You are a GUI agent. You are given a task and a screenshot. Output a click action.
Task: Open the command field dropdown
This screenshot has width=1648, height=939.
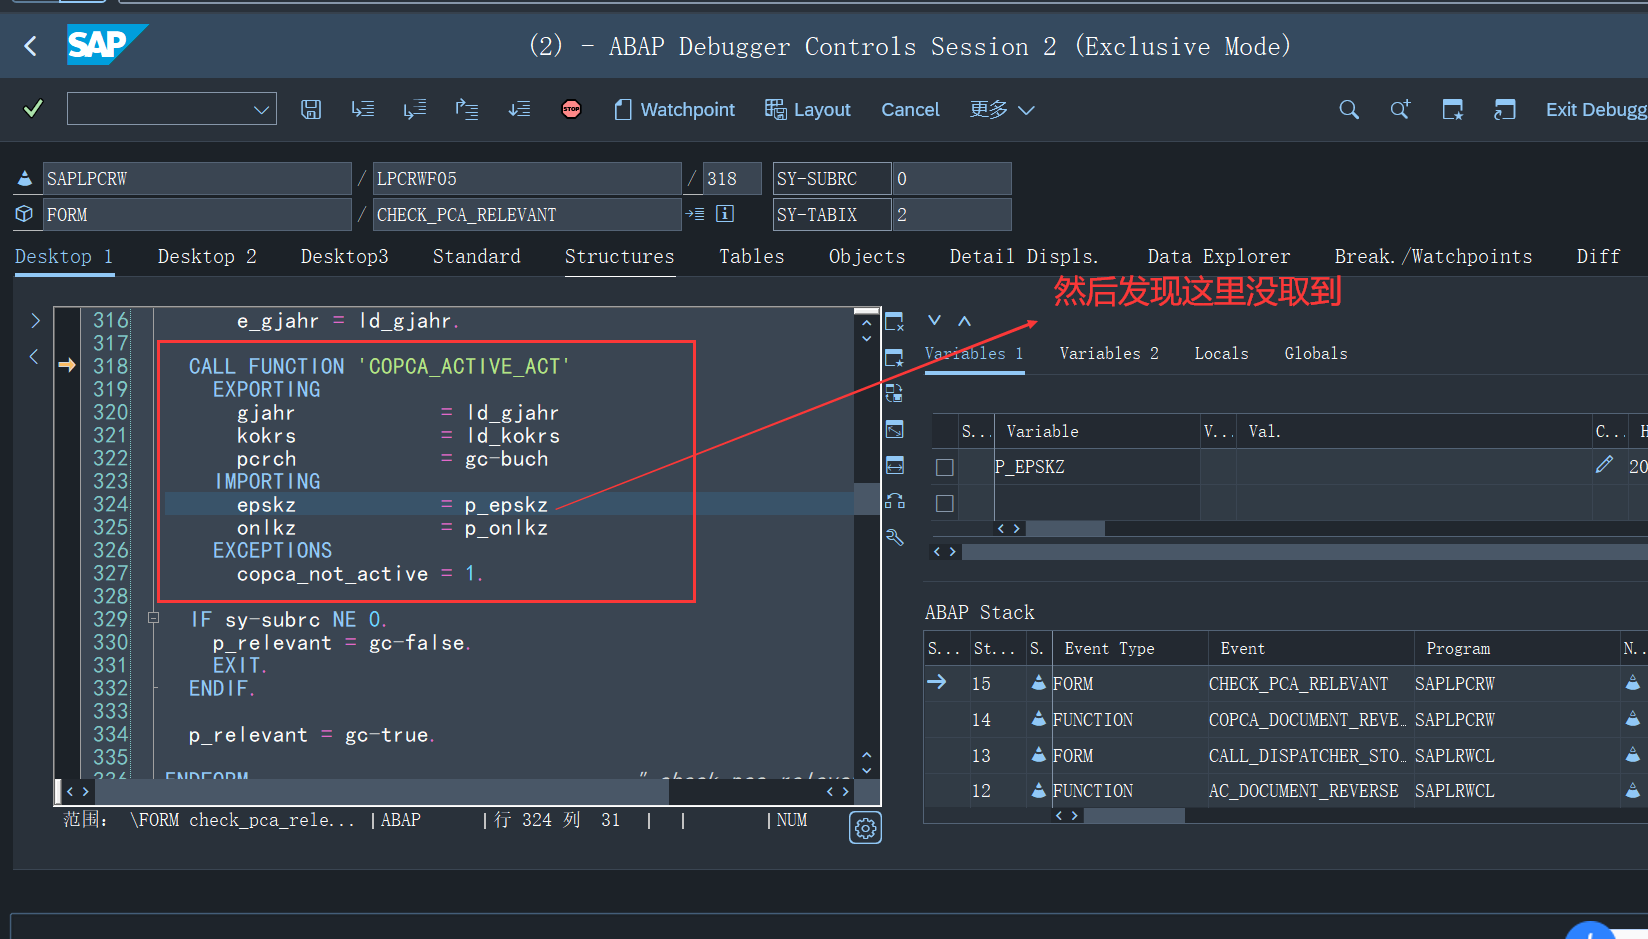tap(261, 109)
